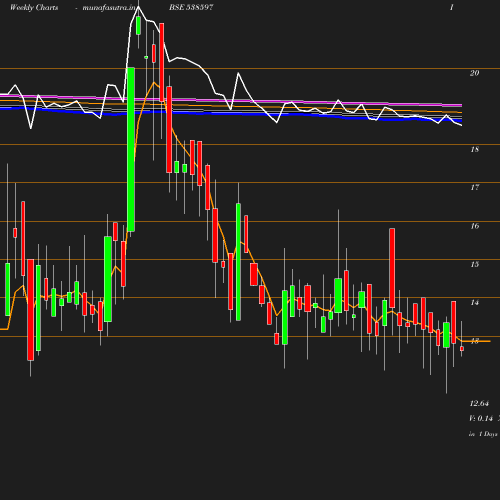
Task: Click the 'in 1 Days' label
Action: [x=483, y=434]
